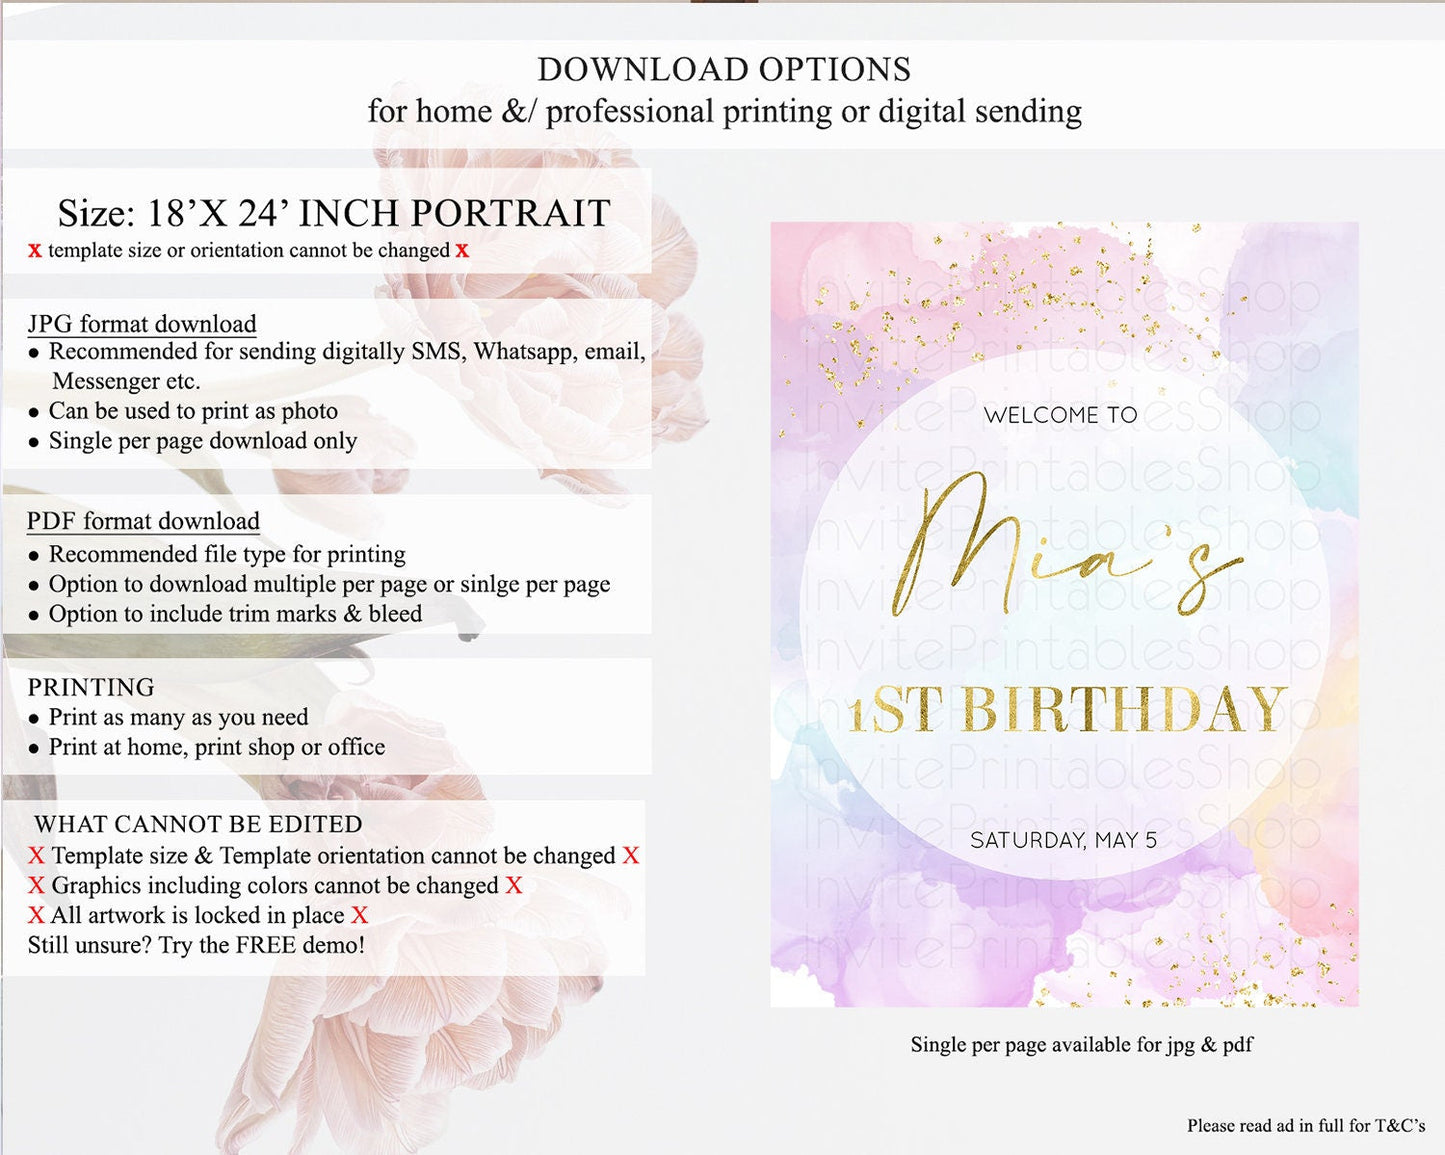Screen dimensions: 1445x1155
Task: Click 'Still unsure? Try the FREE demo!' text
Action: pos(196,945)
